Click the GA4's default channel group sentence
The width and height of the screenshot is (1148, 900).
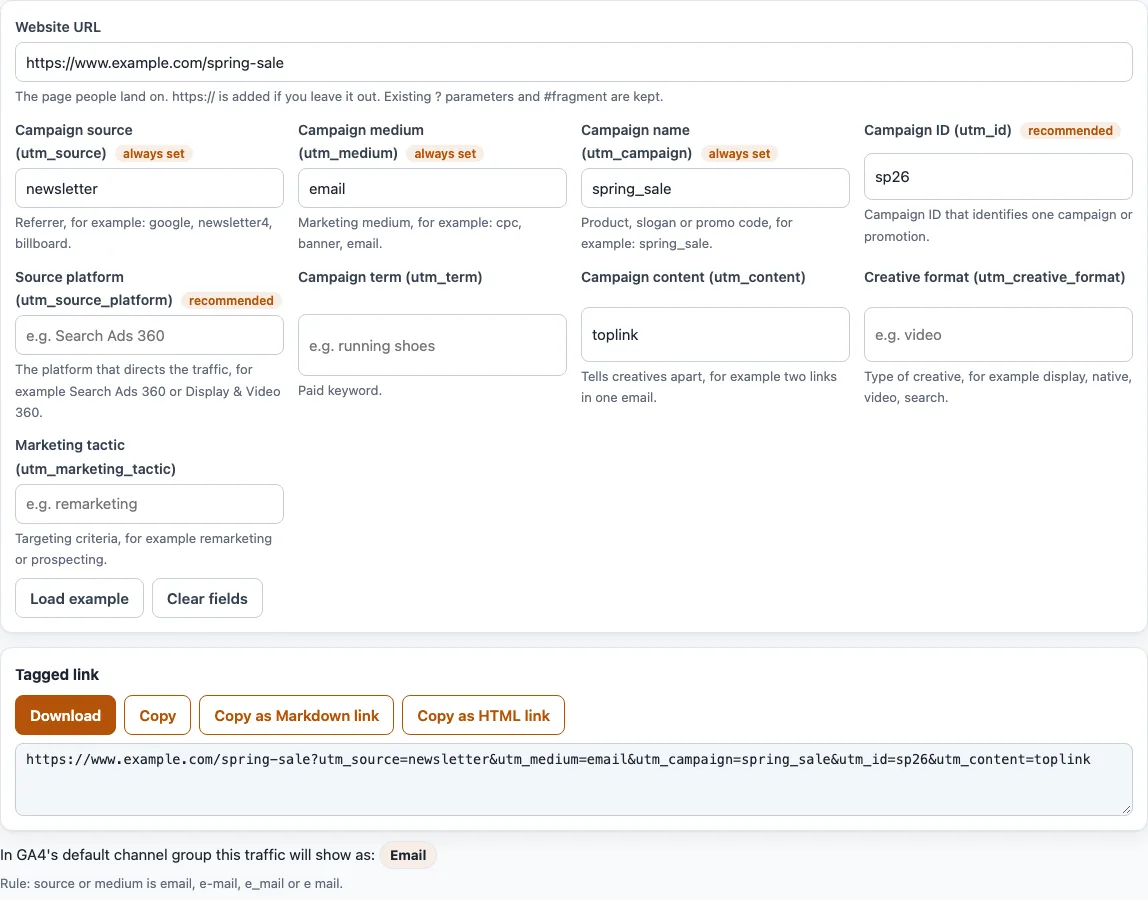point(187,855)
